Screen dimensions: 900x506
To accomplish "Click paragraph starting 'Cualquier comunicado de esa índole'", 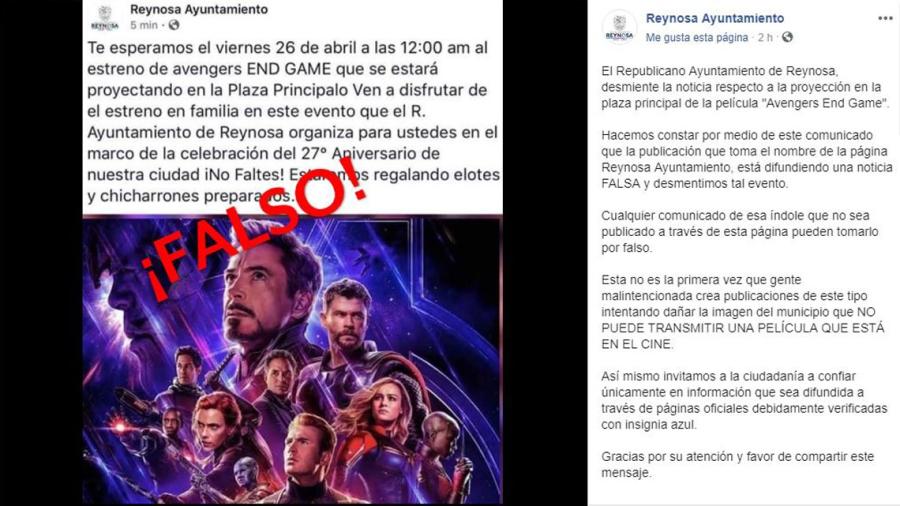I will pos(740,232).
